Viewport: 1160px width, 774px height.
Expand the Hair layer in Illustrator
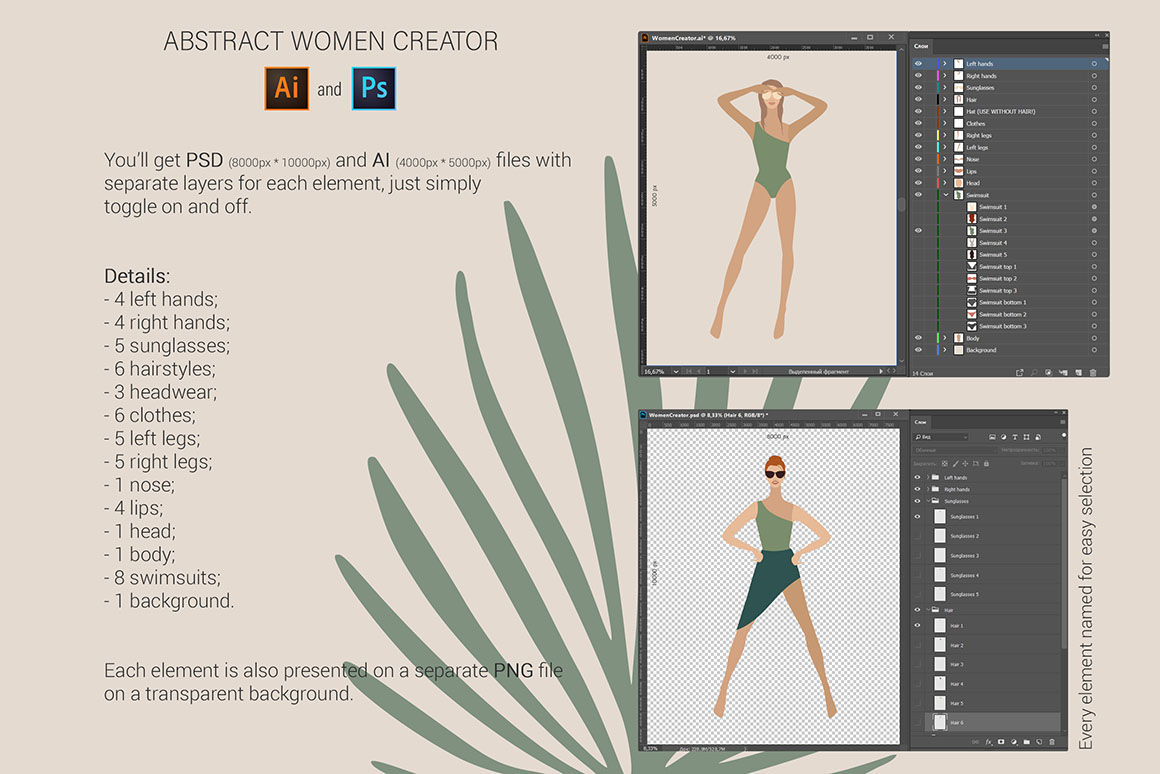tap(944, 100)
